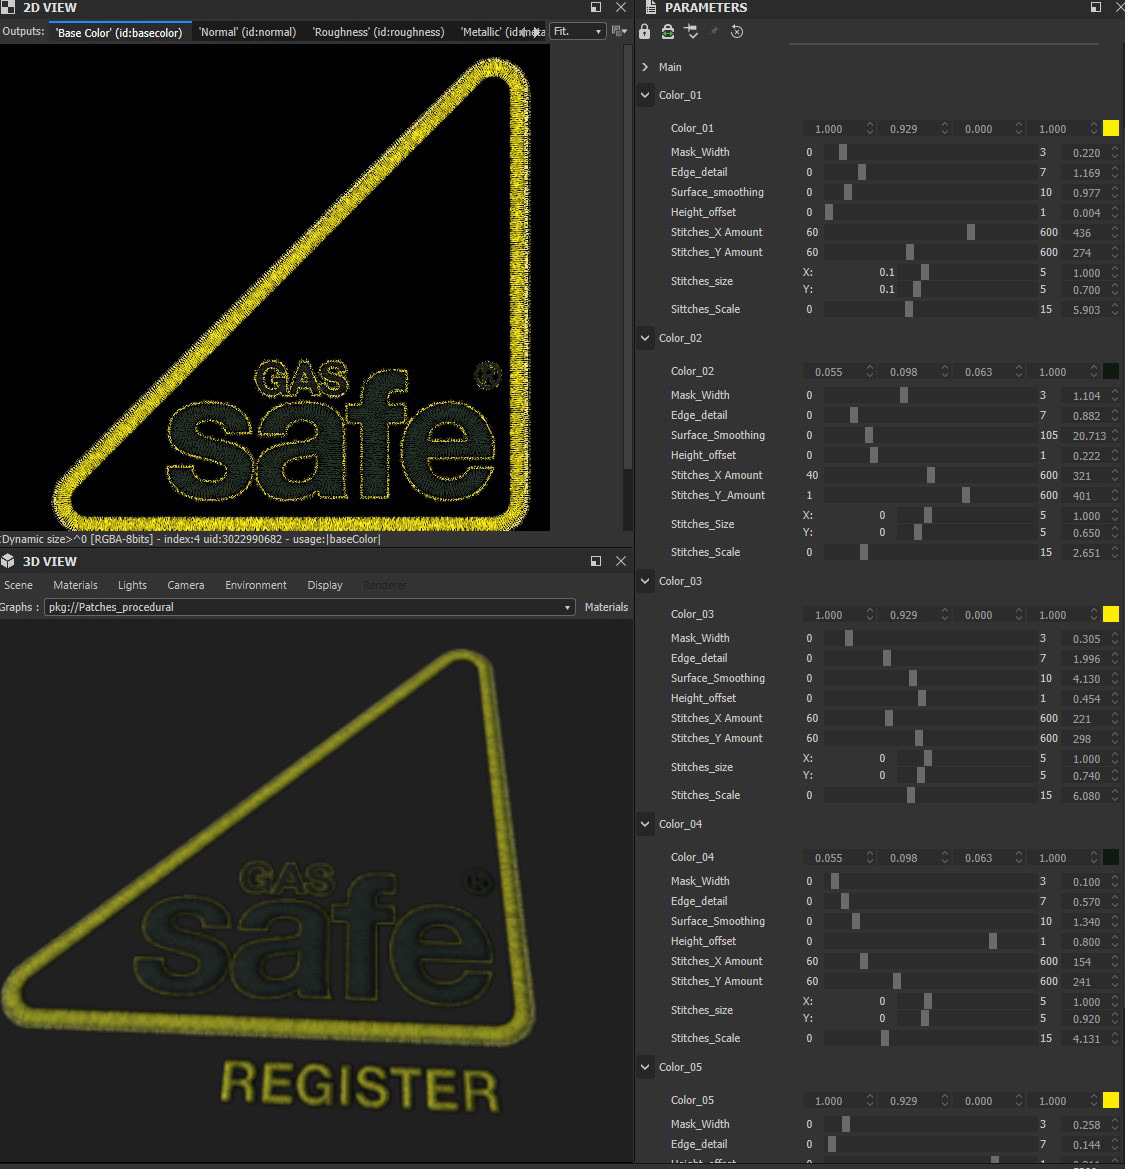Open the Color_05 yellow color swatch
Screen dimensions: 1125x1169
pyautogui.click(x=1111, y=1100)
